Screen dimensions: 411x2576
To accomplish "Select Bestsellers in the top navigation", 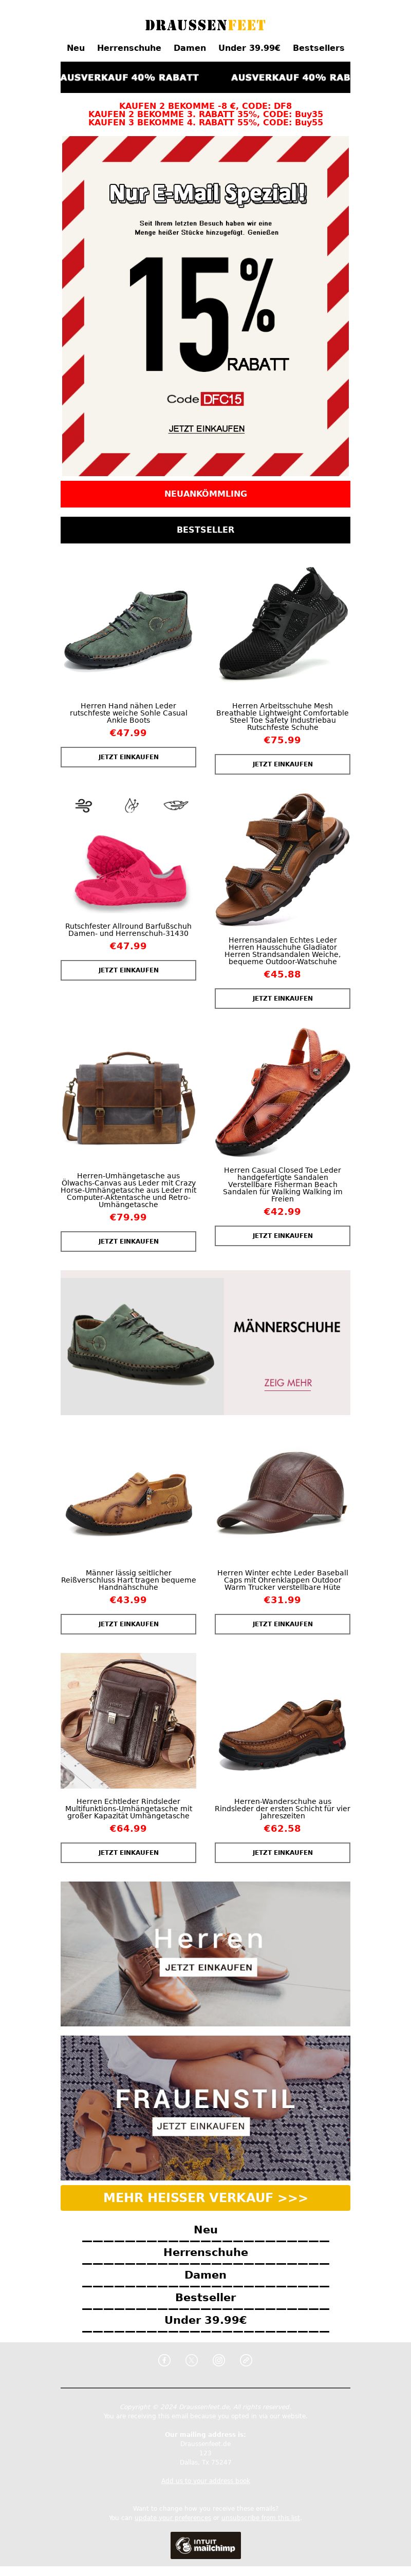I will 318,48.
